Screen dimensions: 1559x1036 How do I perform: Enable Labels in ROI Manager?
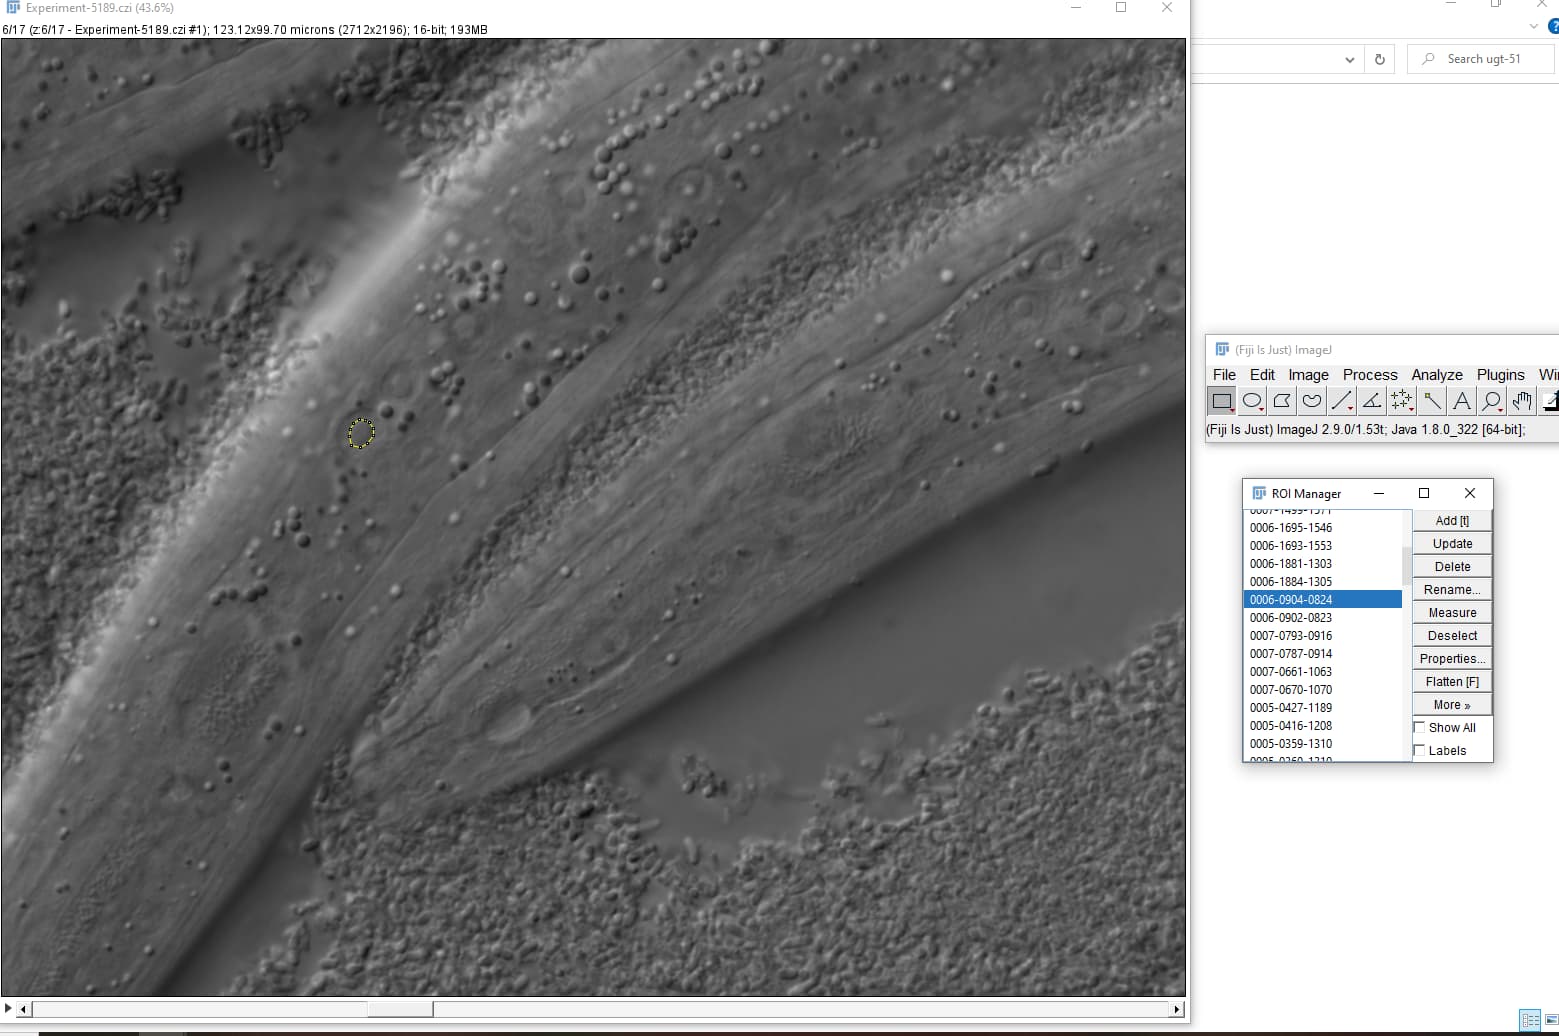tap(1419, 750)
